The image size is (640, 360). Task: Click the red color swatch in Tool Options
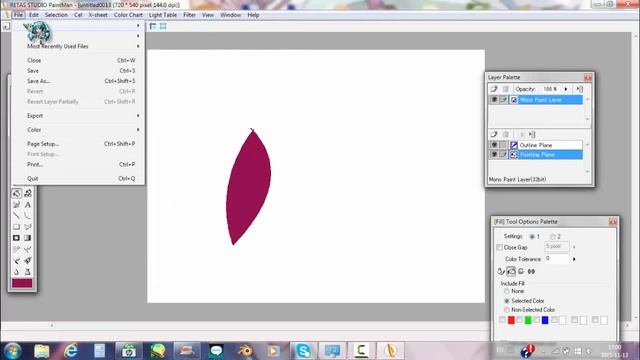(x=511, y=320)
